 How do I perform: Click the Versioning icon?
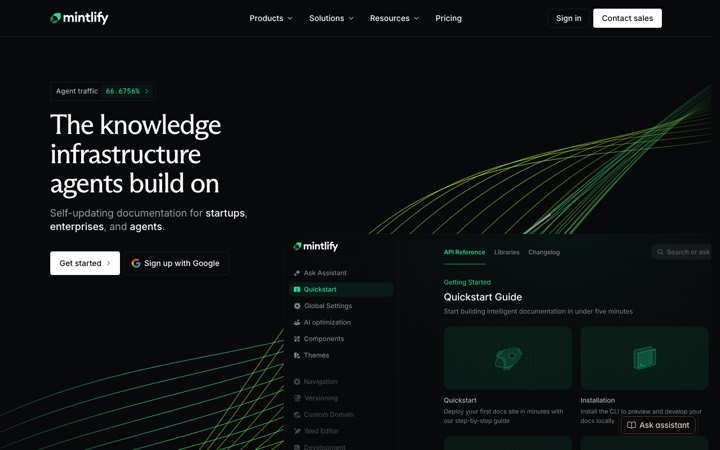[297, 398]
